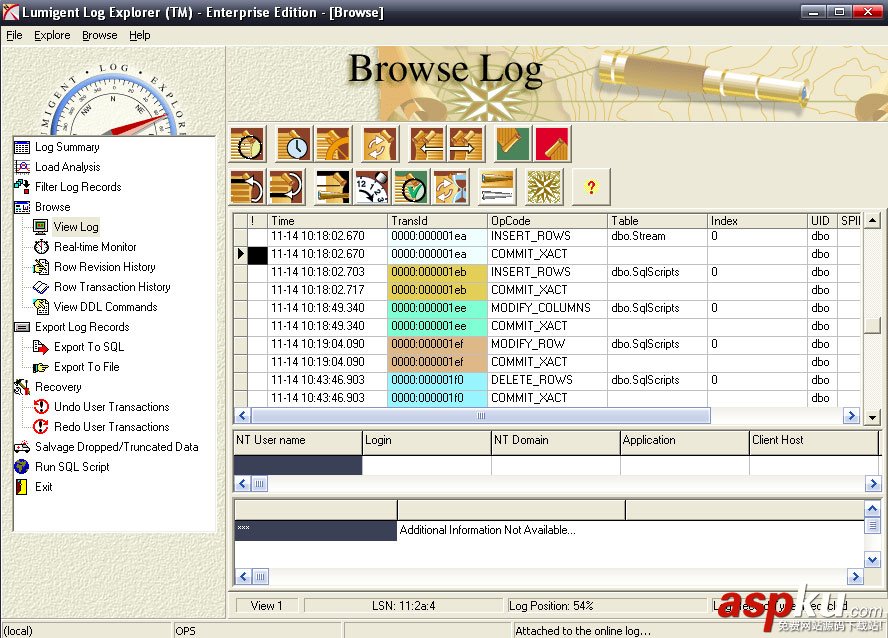Click the TransId column header

pyautogui.click(x=438, y=221)
